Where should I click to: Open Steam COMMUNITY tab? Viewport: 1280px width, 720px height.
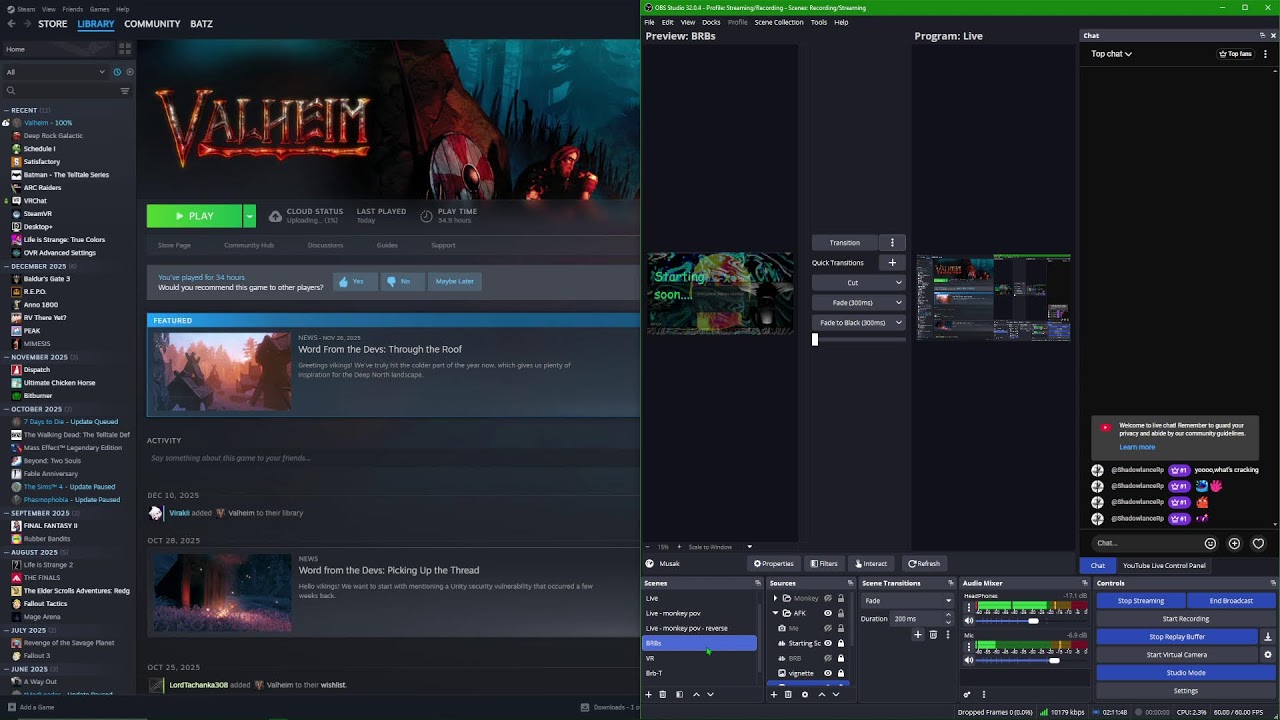(x=152, y=24)
